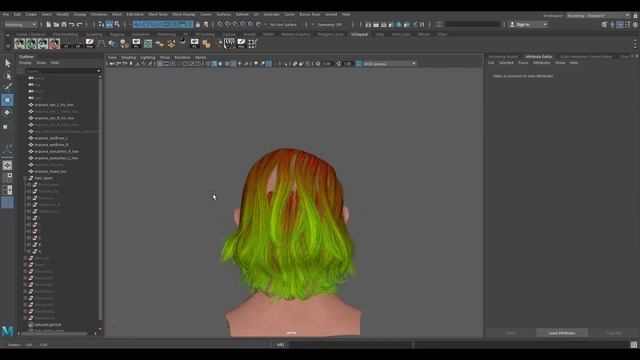This screenshot has width=640, height=360.
Task: Click the status line numeric input field
Action: click(x=472, y=25)
